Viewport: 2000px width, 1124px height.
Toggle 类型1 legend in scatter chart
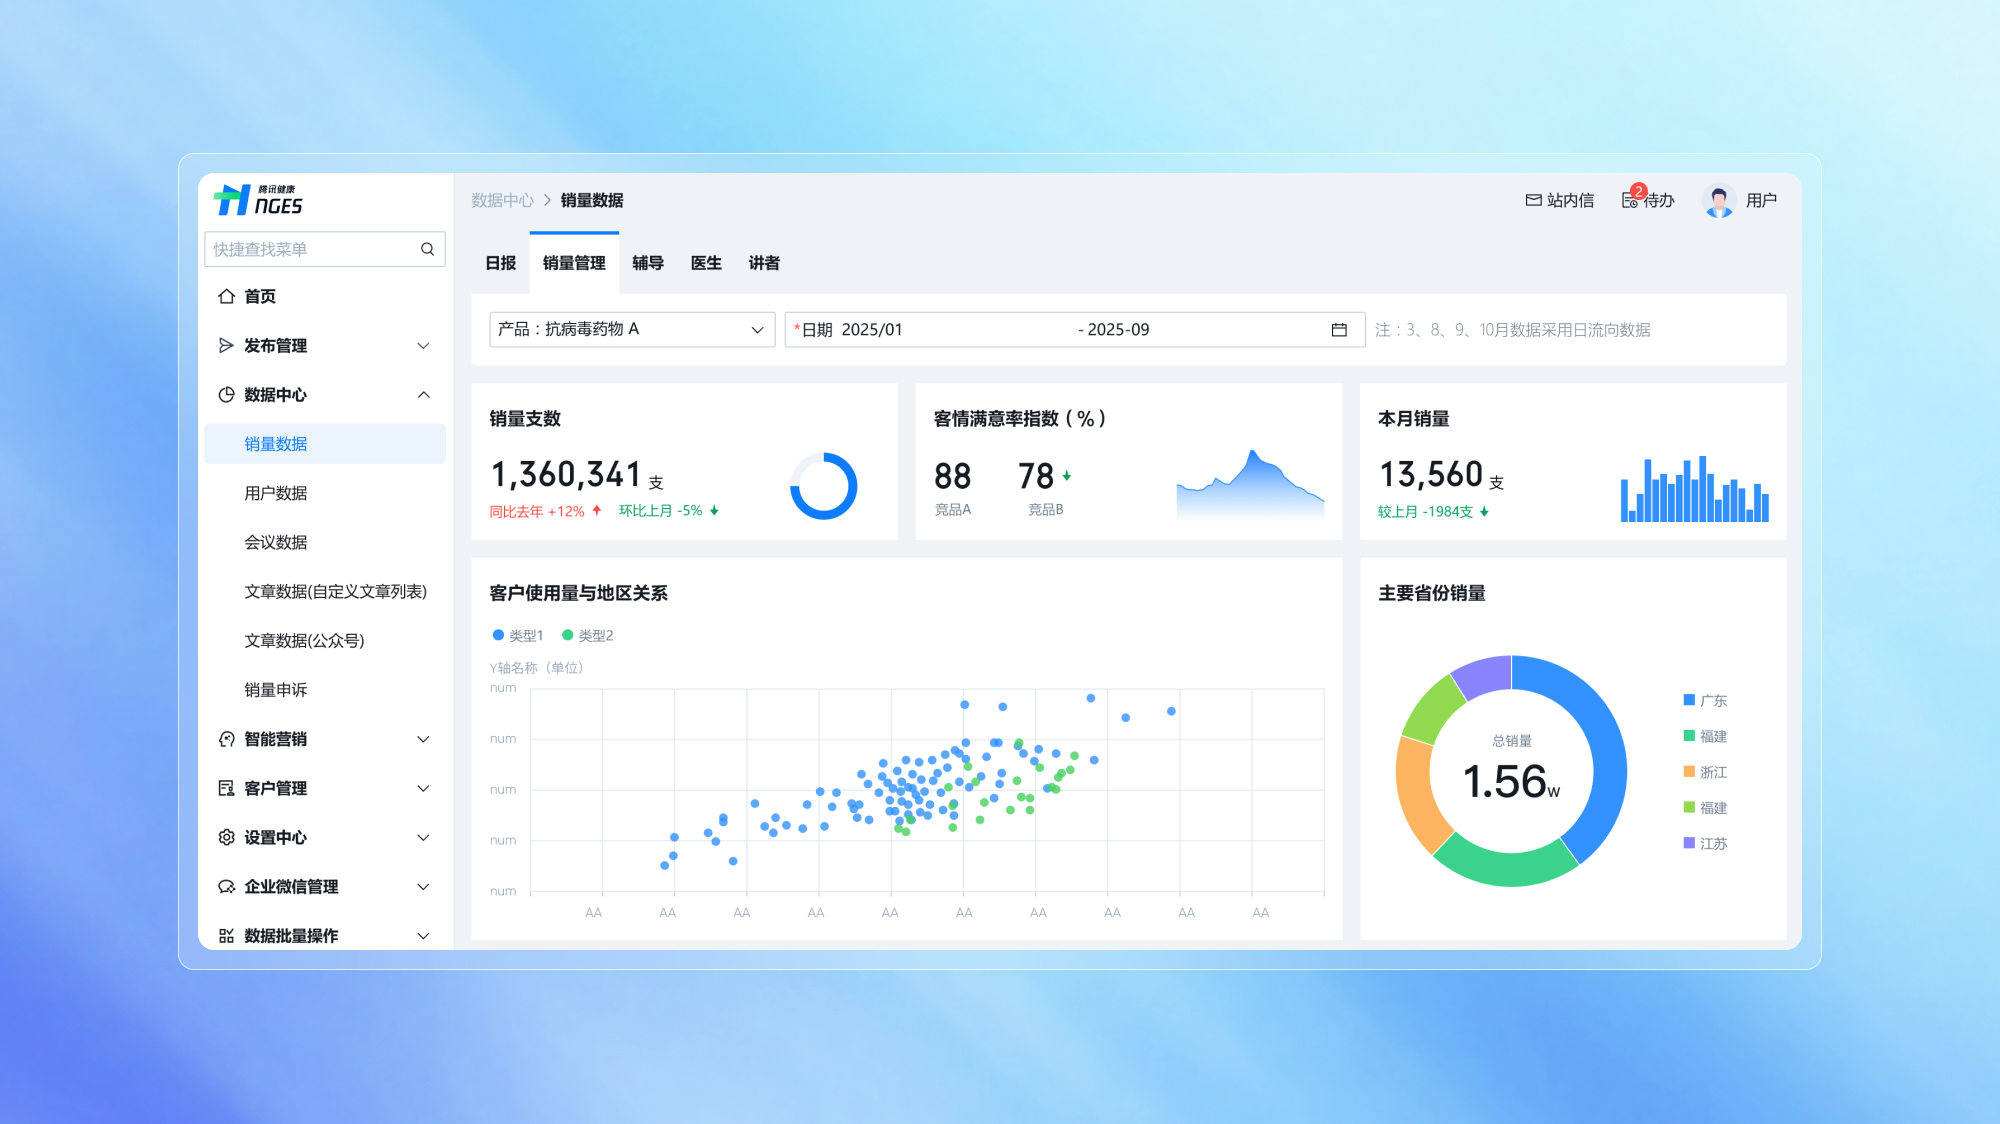point(518,635)
